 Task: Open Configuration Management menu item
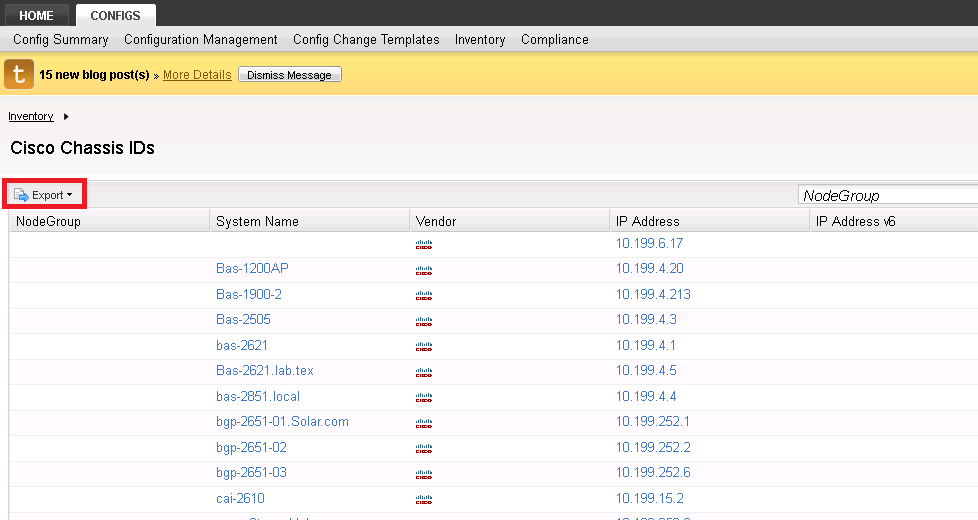click(201, 39)
